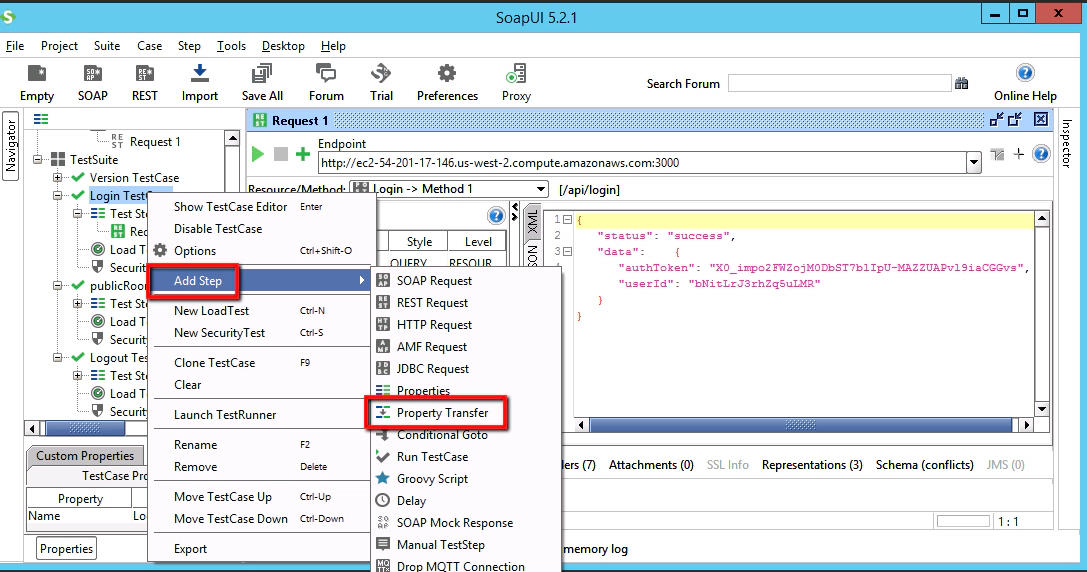This screenshot has width=1087, height=572.
Task: Collapse the publicRooms test case node
Action: pyautogui.click(x=58, y=286)
